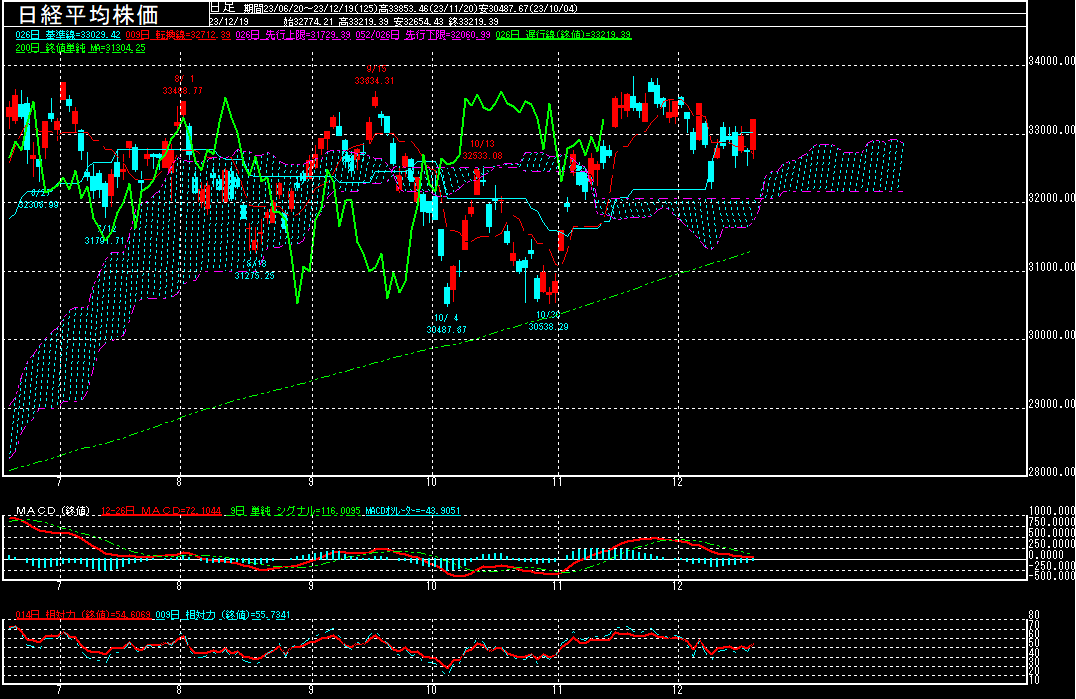Click month 8 on the price chart axis
The width and height of the screenshot is (1076, 699).
180,482
